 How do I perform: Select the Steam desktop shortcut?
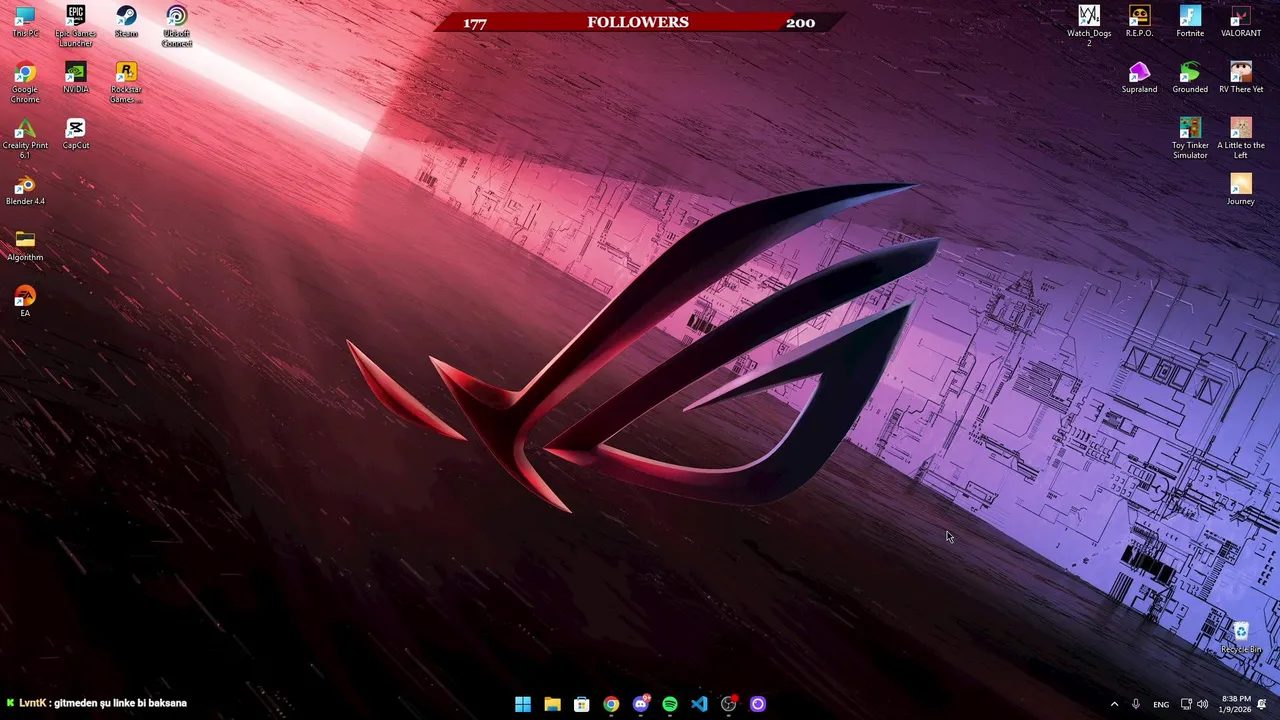126,22
